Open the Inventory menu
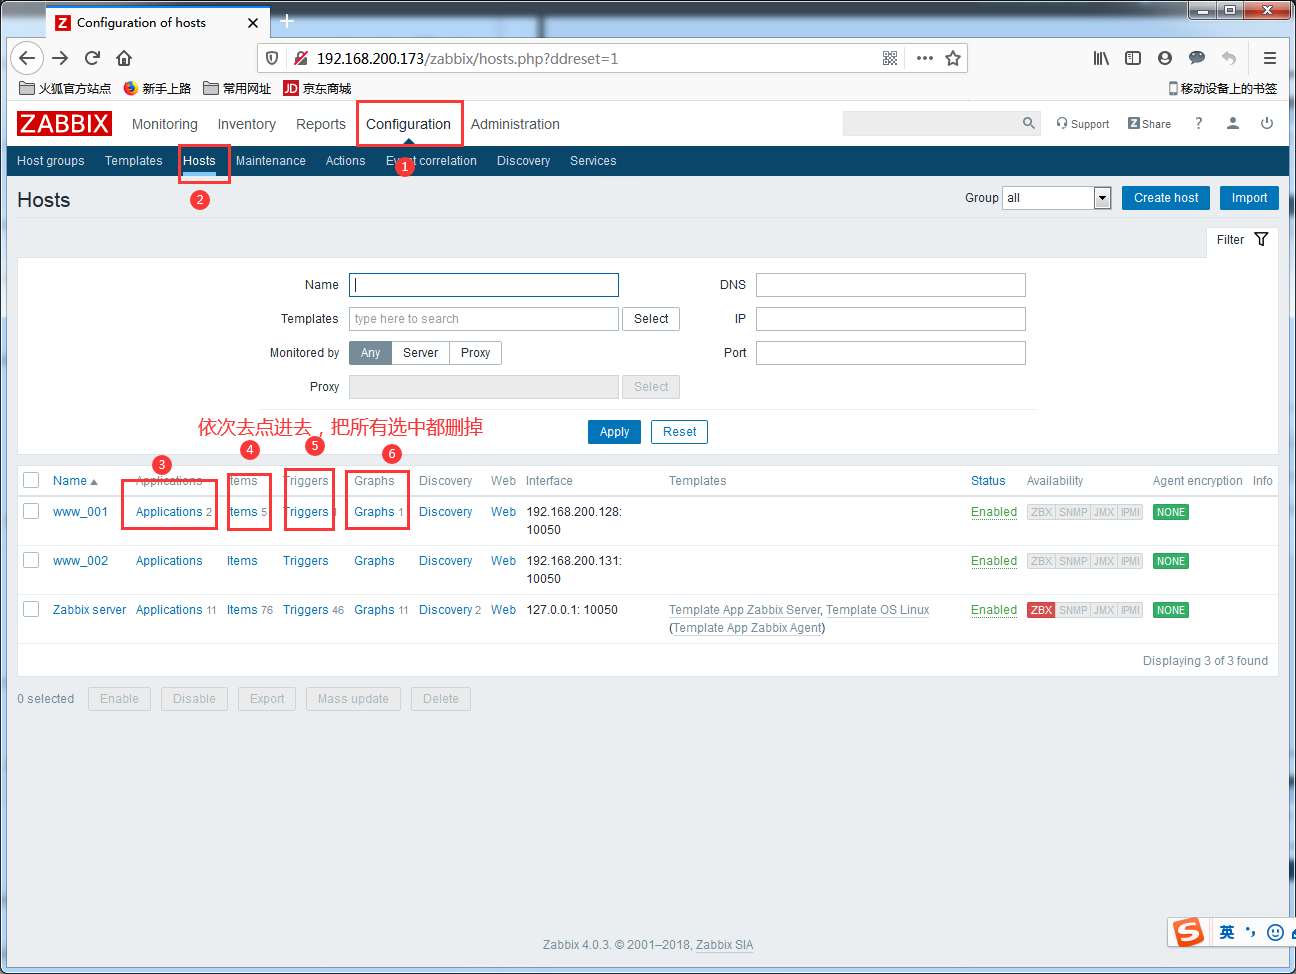 coord(247,124)
